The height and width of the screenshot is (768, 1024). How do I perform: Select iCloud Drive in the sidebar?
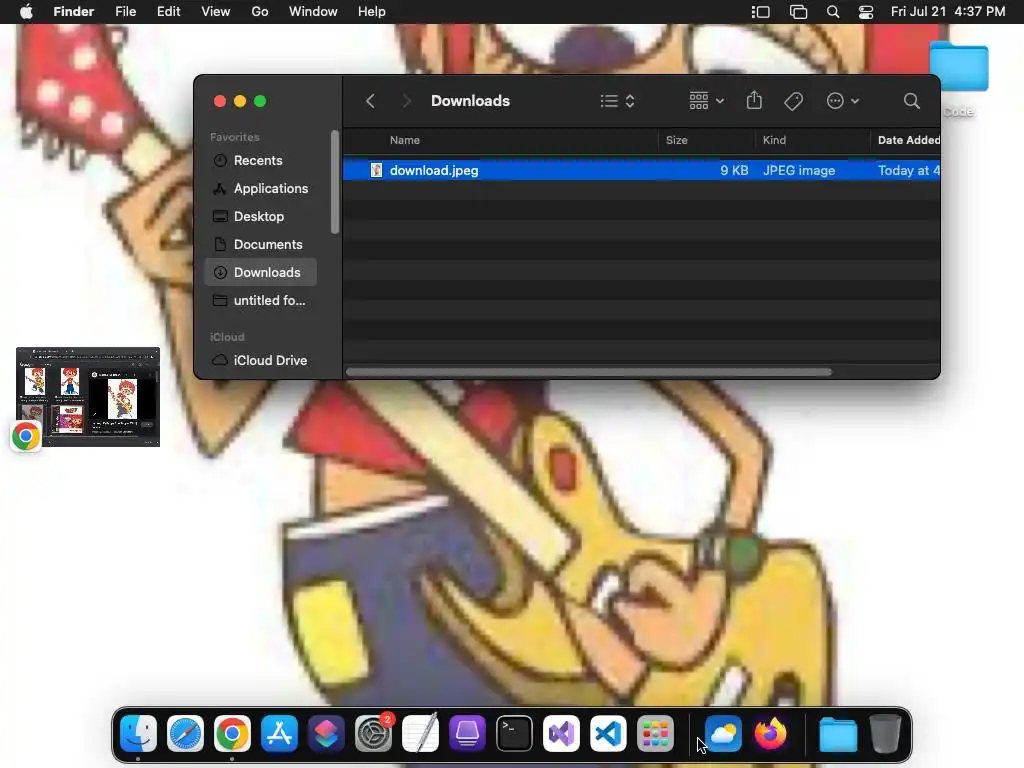coord(260,360)
